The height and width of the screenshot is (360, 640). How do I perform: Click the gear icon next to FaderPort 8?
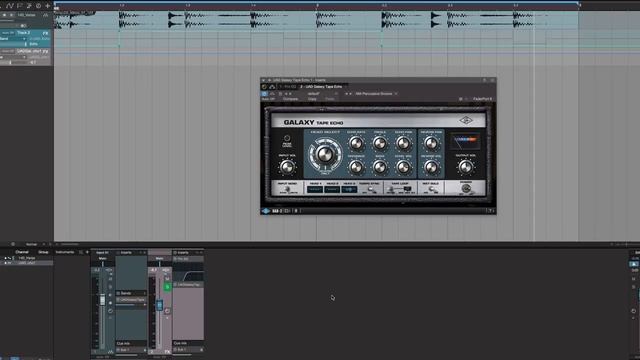tap(461, 99)
